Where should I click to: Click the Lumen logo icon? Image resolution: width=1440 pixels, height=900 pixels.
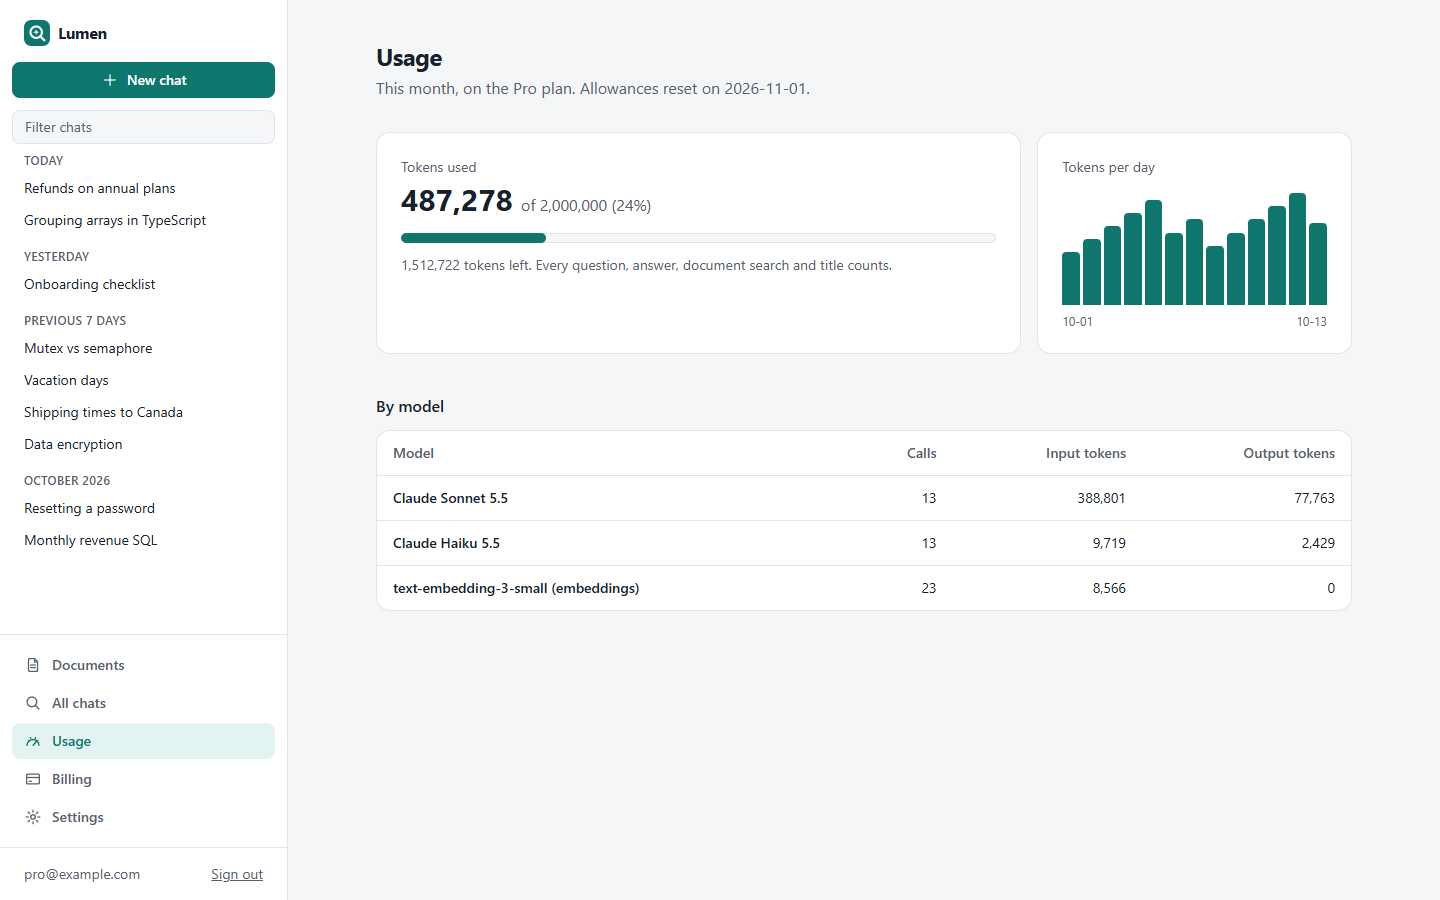(x=37, y=33)
